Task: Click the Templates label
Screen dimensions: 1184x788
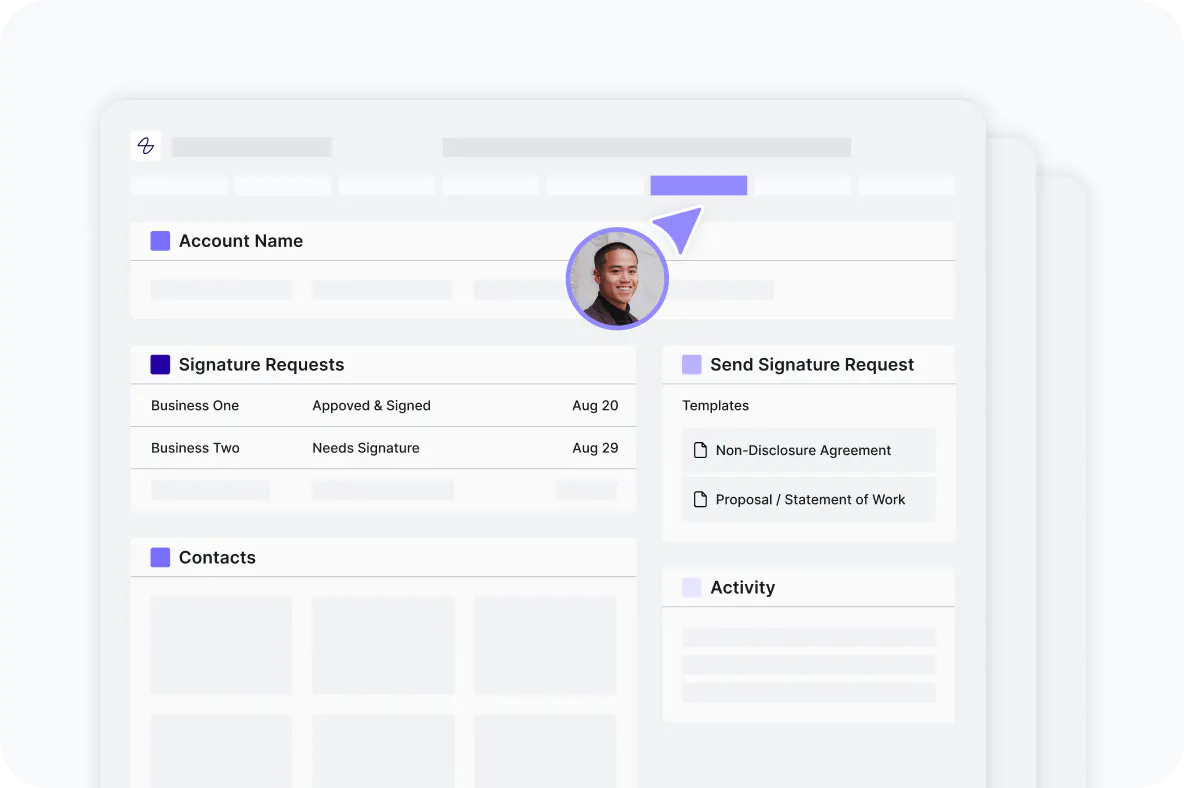Action: click(715, 405)
